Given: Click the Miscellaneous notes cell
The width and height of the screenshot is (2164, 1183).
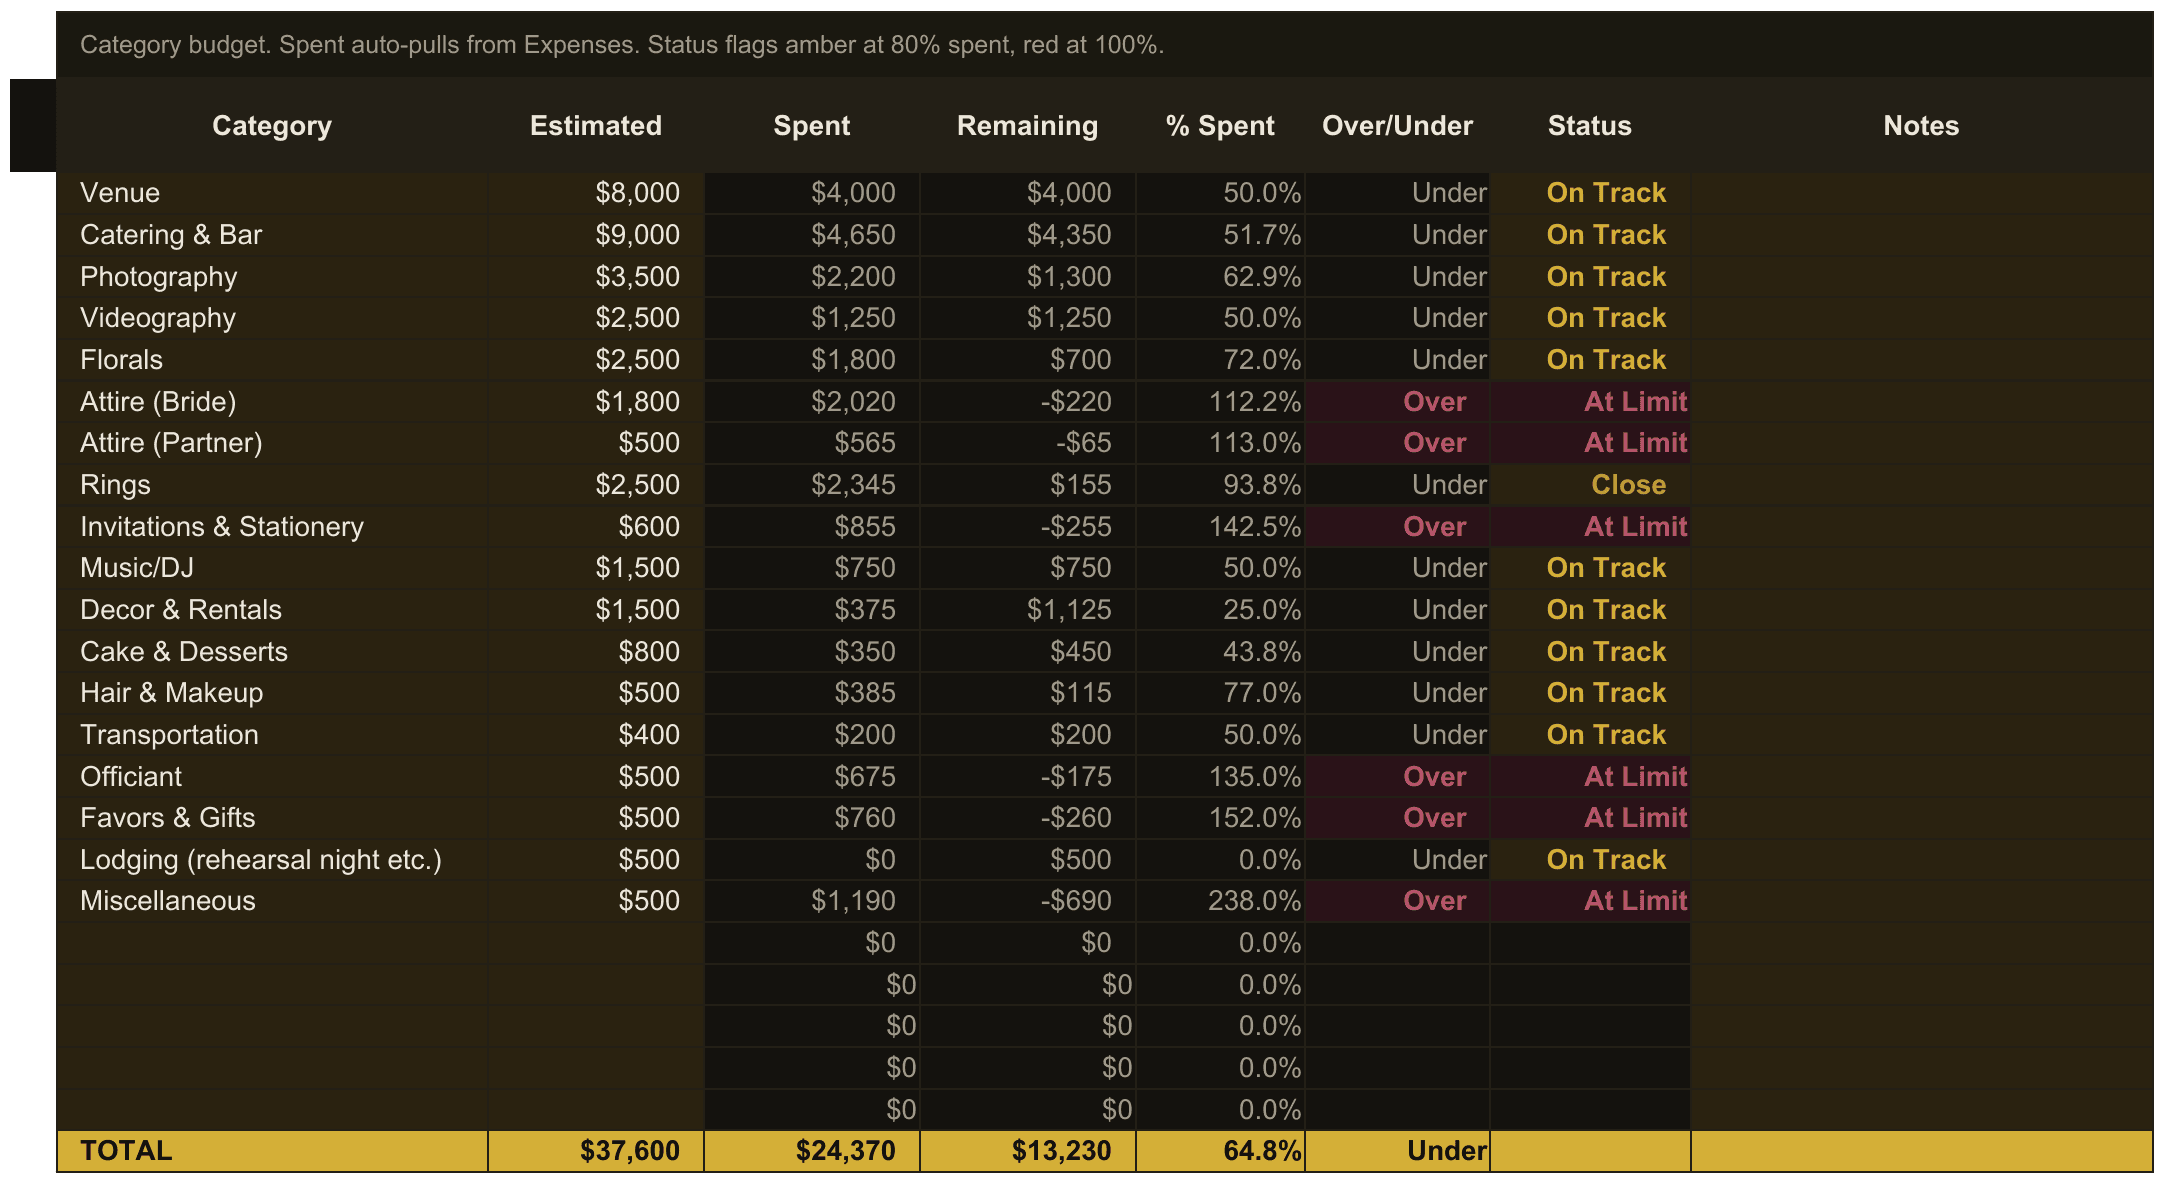Looking at the screenshot, I should pyautogui.click(x=1922, y=901).
